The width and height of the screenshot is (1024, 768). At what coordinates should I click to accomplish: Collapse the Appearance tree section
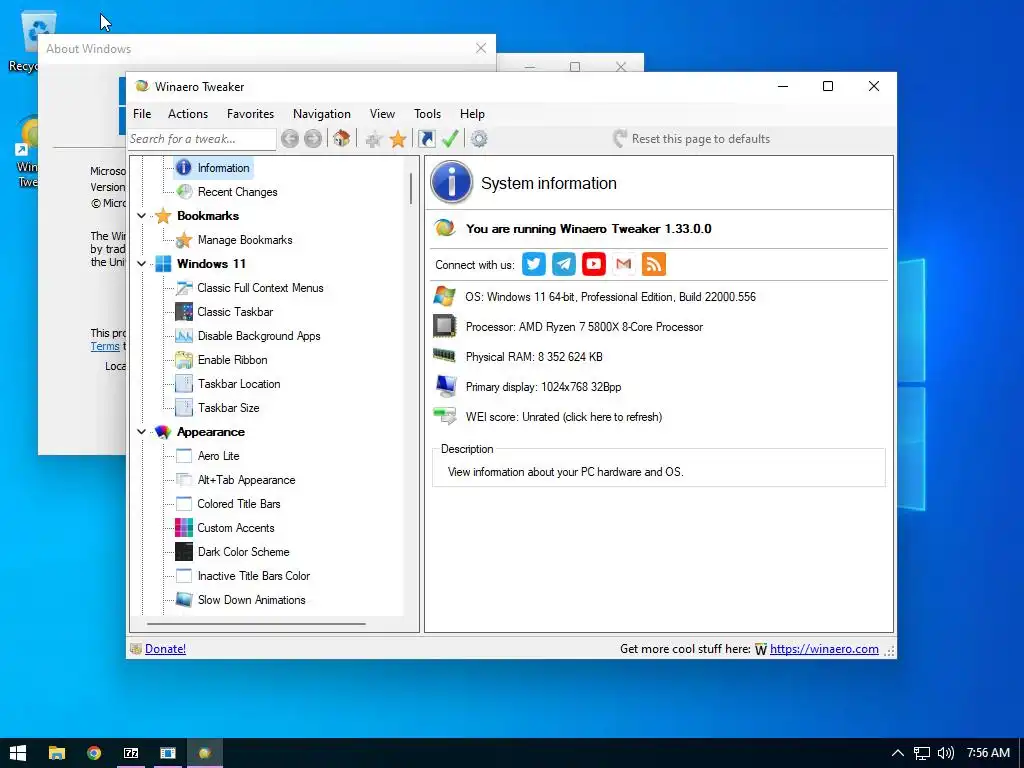[141, 432]
